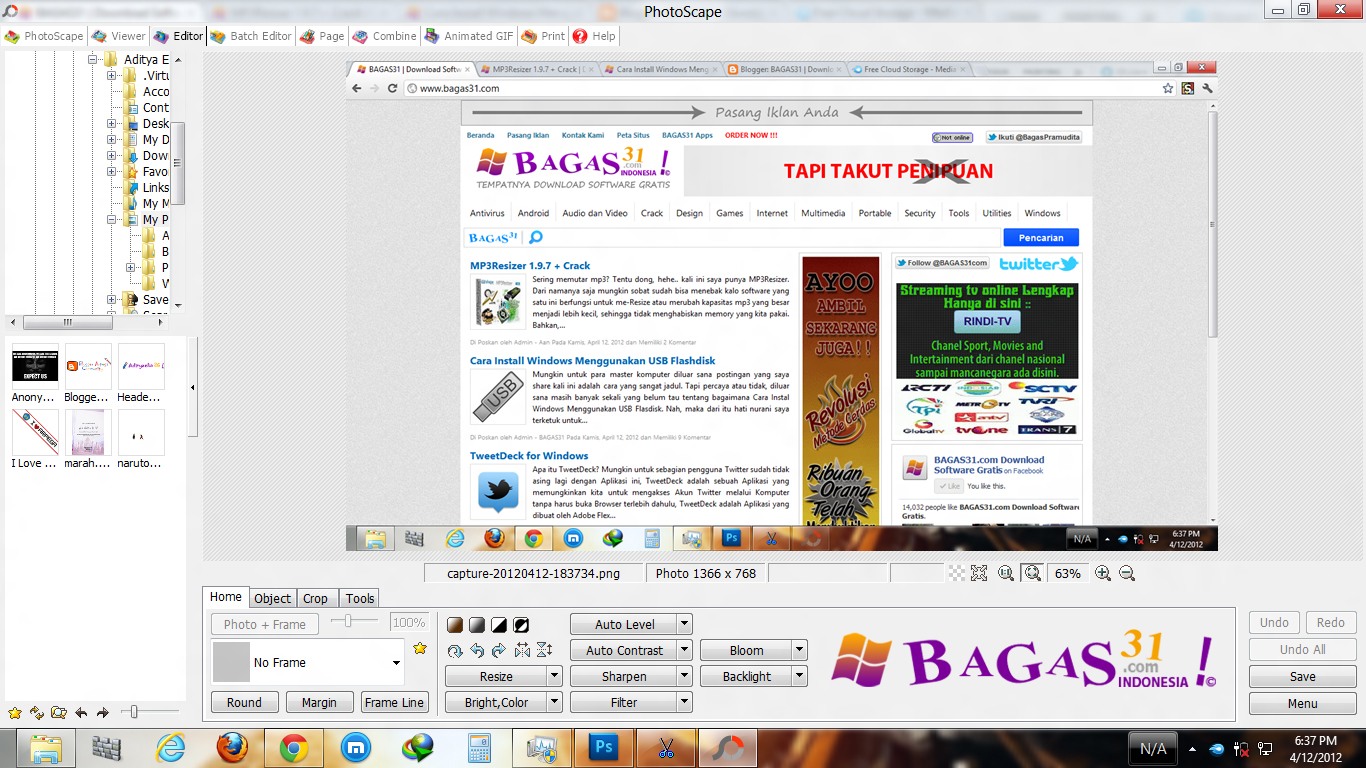Viewport: 1366px width, 768px height.
Task: Open the Resize dropdown arrow
Action: [x=555, y=676]
